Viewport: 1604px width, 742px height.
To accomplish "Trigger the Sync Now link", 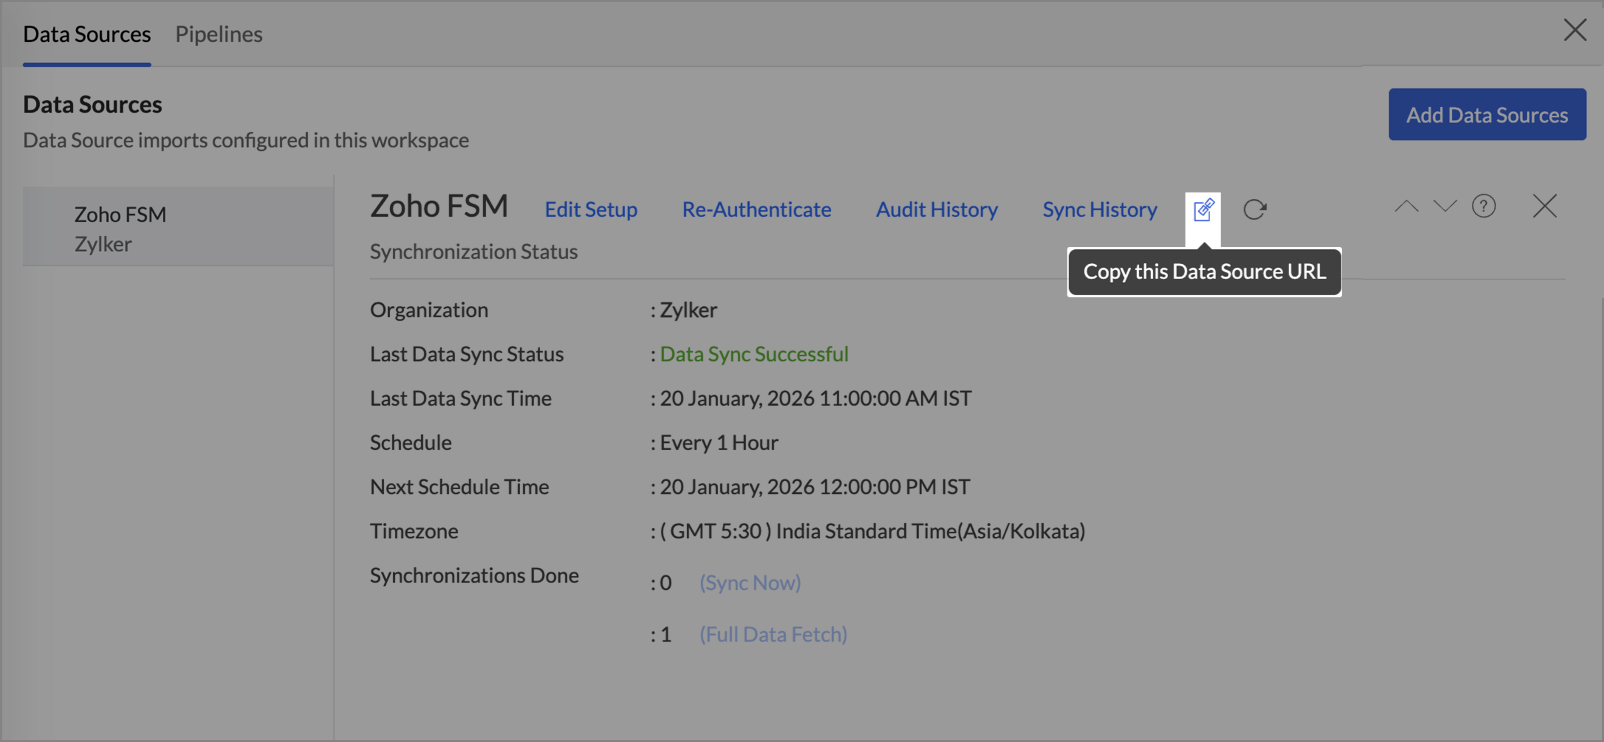I will click(750, 583).
